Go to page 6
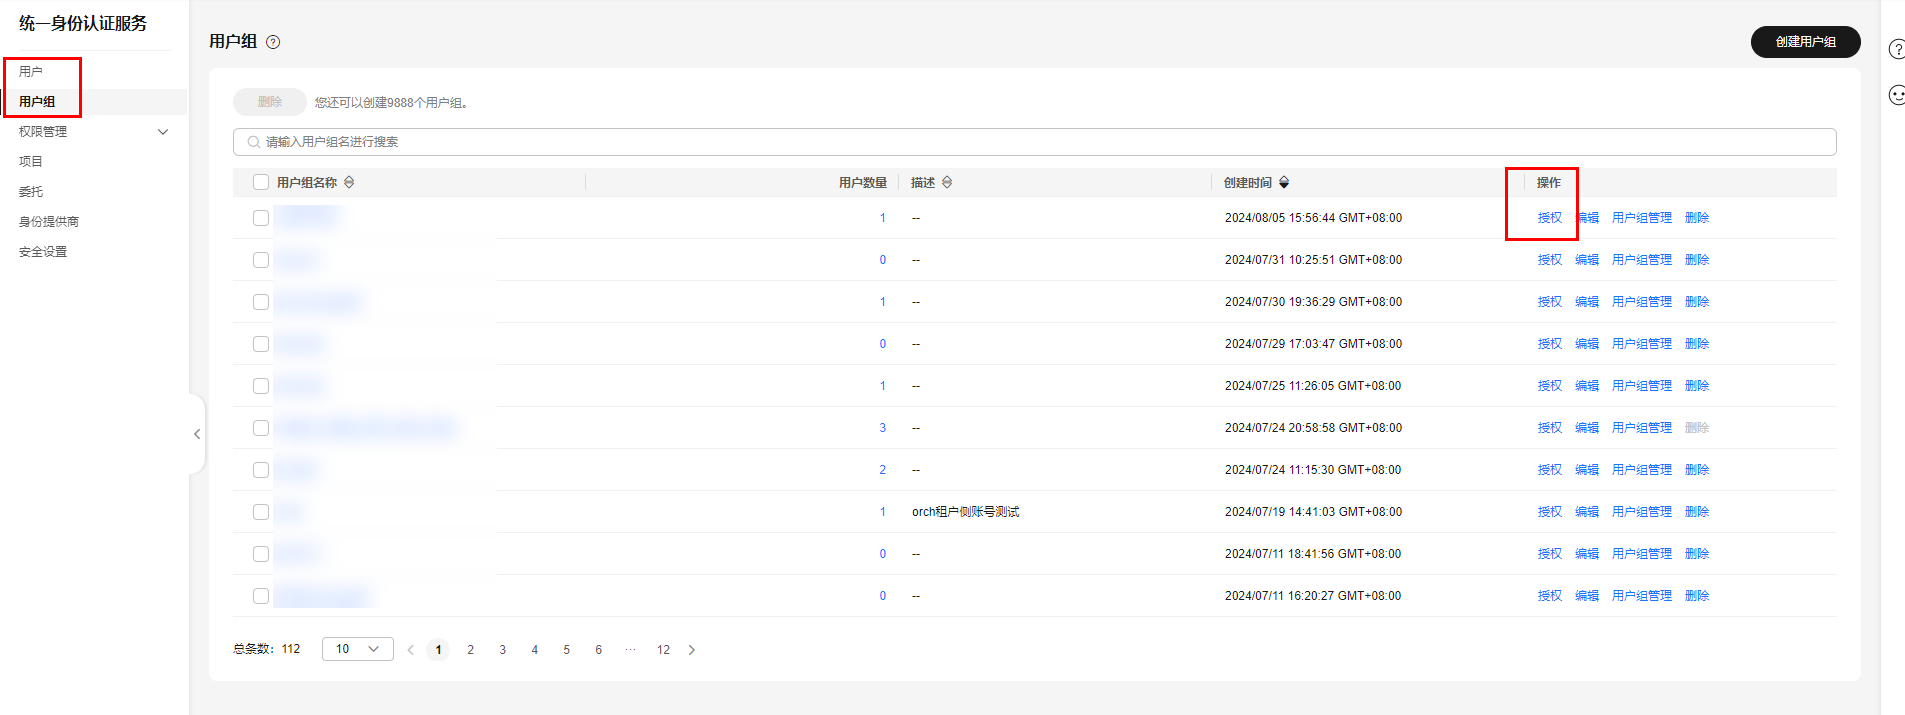The image size is (1905, 715). click(599, 650)
